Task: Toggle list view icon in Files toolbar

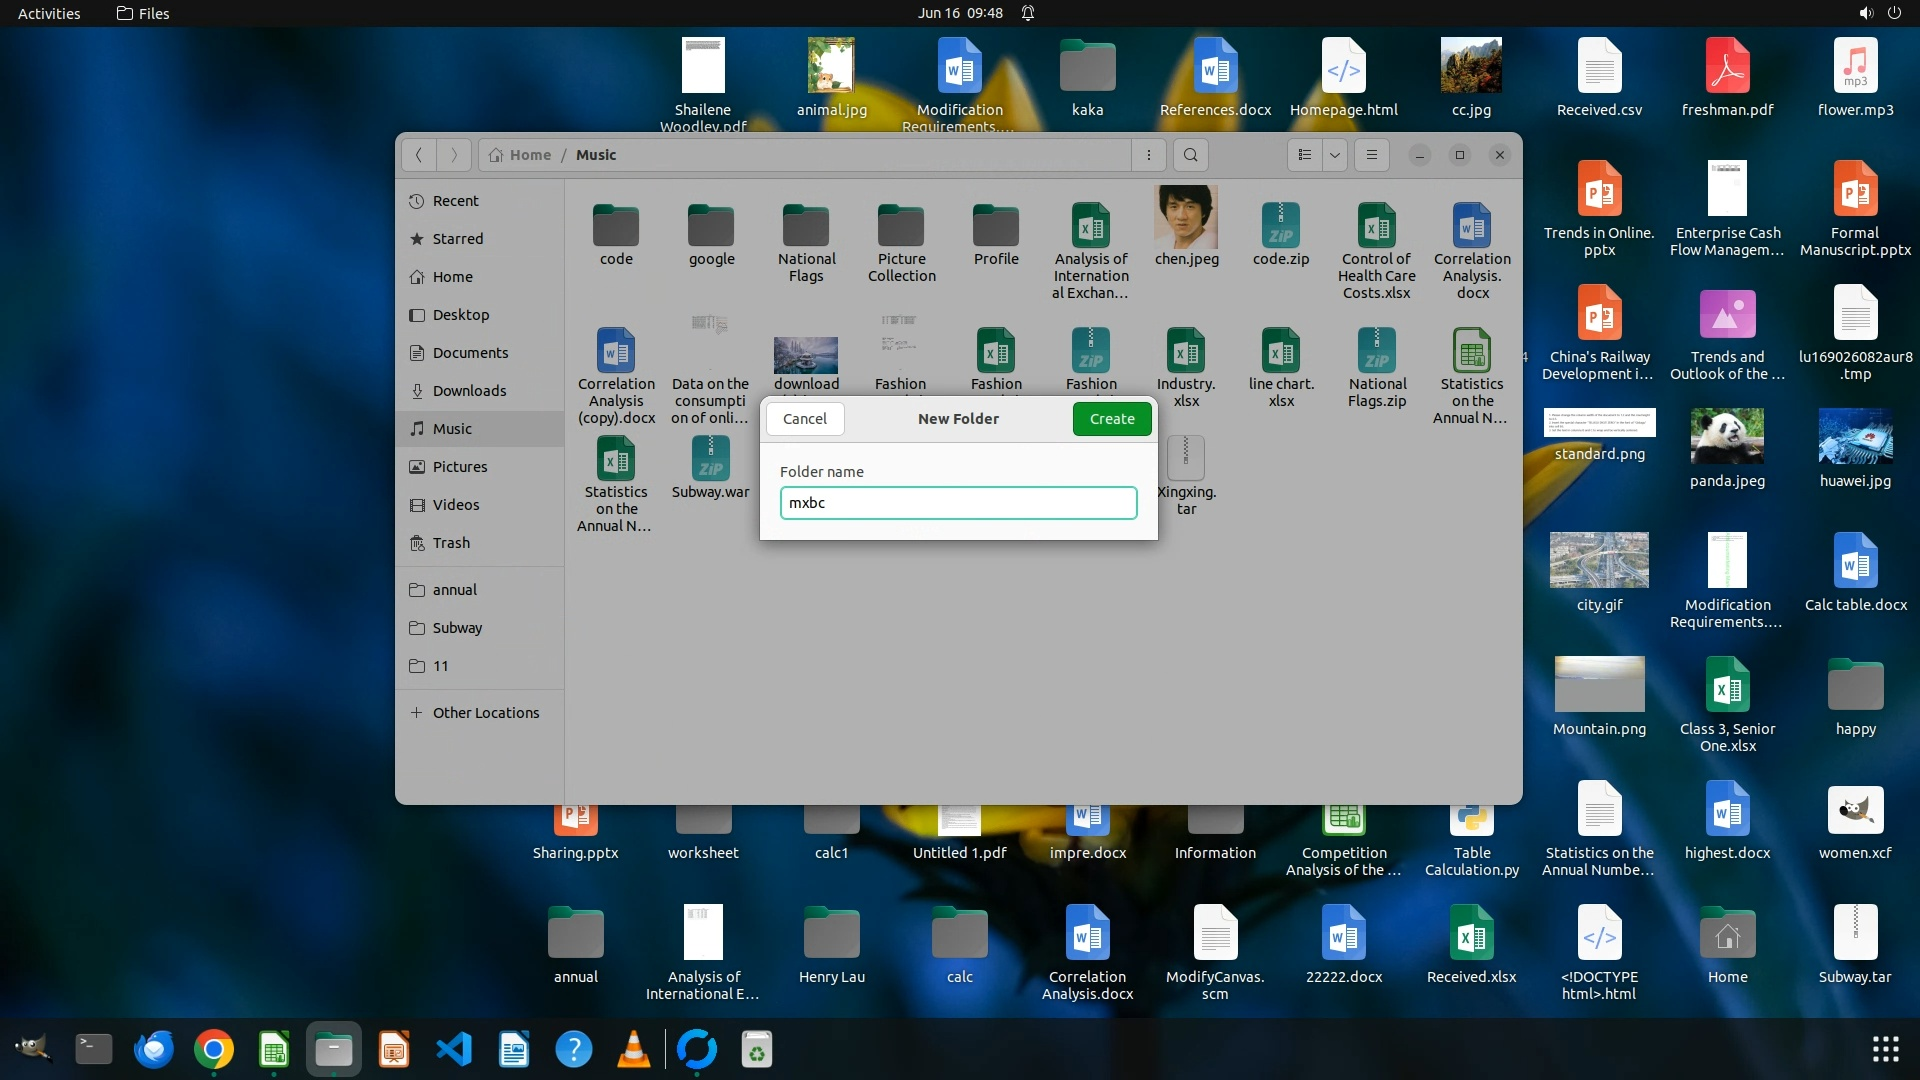Action: click(x=1304, y=155)
